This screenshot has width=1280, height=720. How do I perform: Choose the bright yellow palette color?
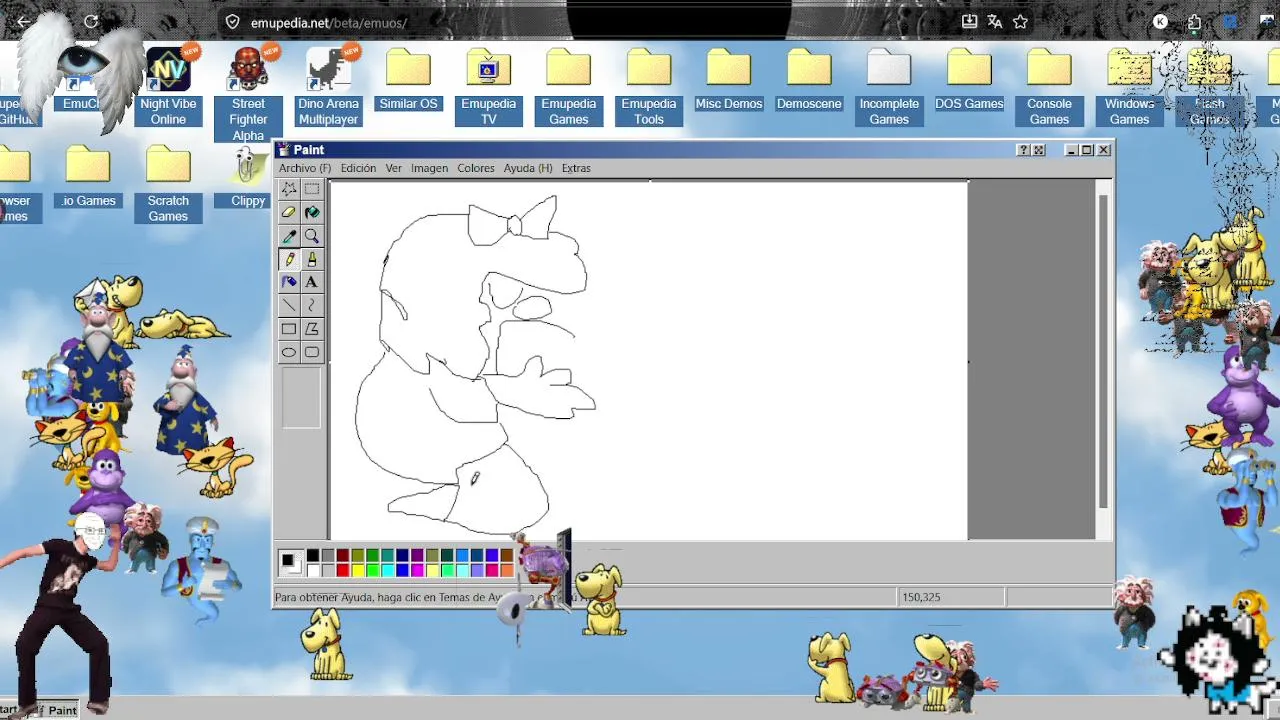click(358, 570)
